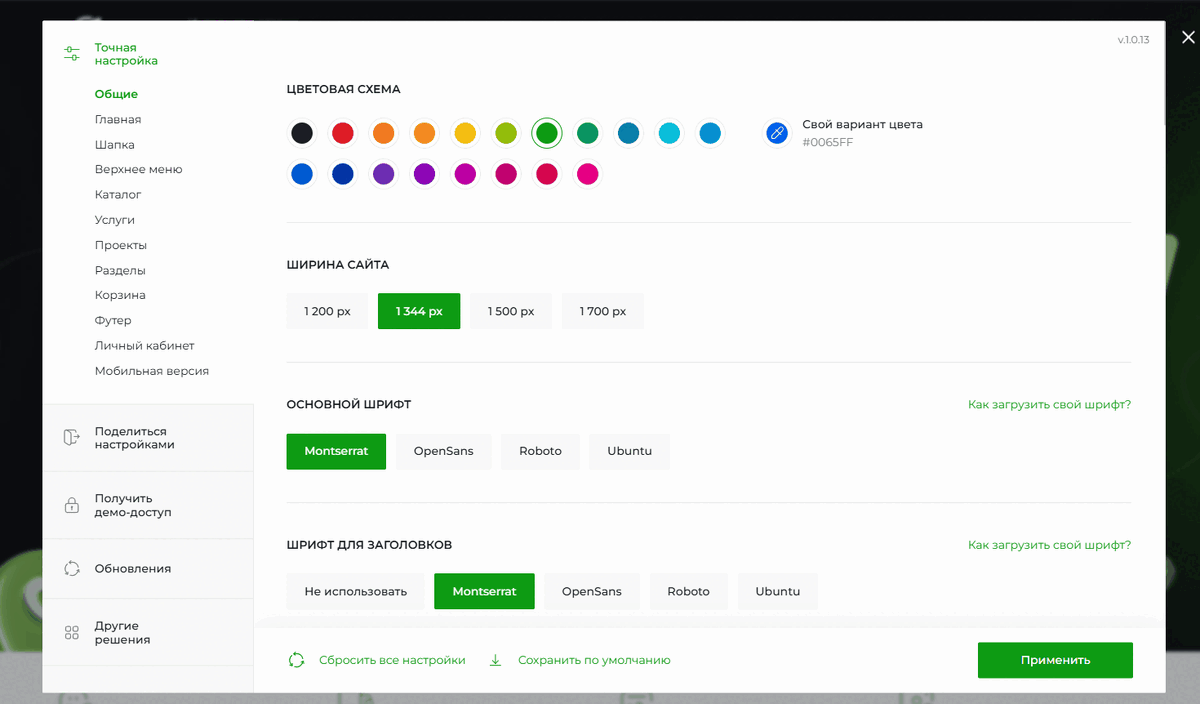Choose Ubuntu for heading font
The height and width of the screenshot is (704, 1200).
coord(777,591)
